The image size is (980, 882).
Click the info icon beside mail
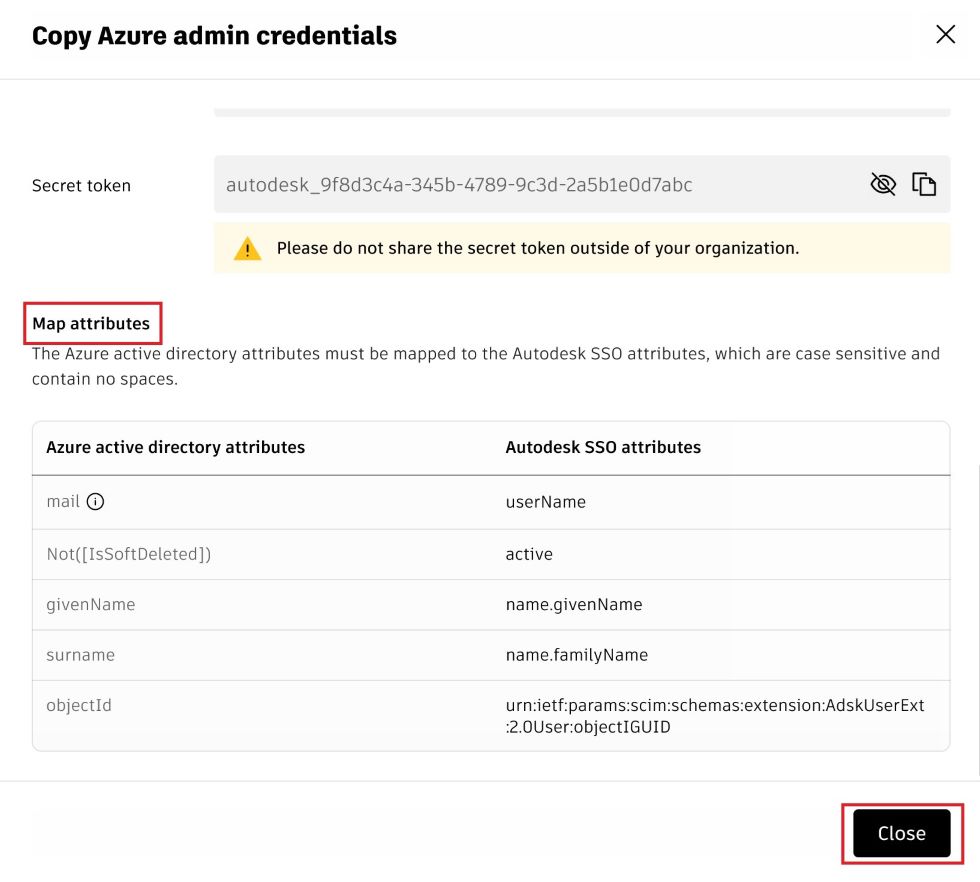[96, 502]
